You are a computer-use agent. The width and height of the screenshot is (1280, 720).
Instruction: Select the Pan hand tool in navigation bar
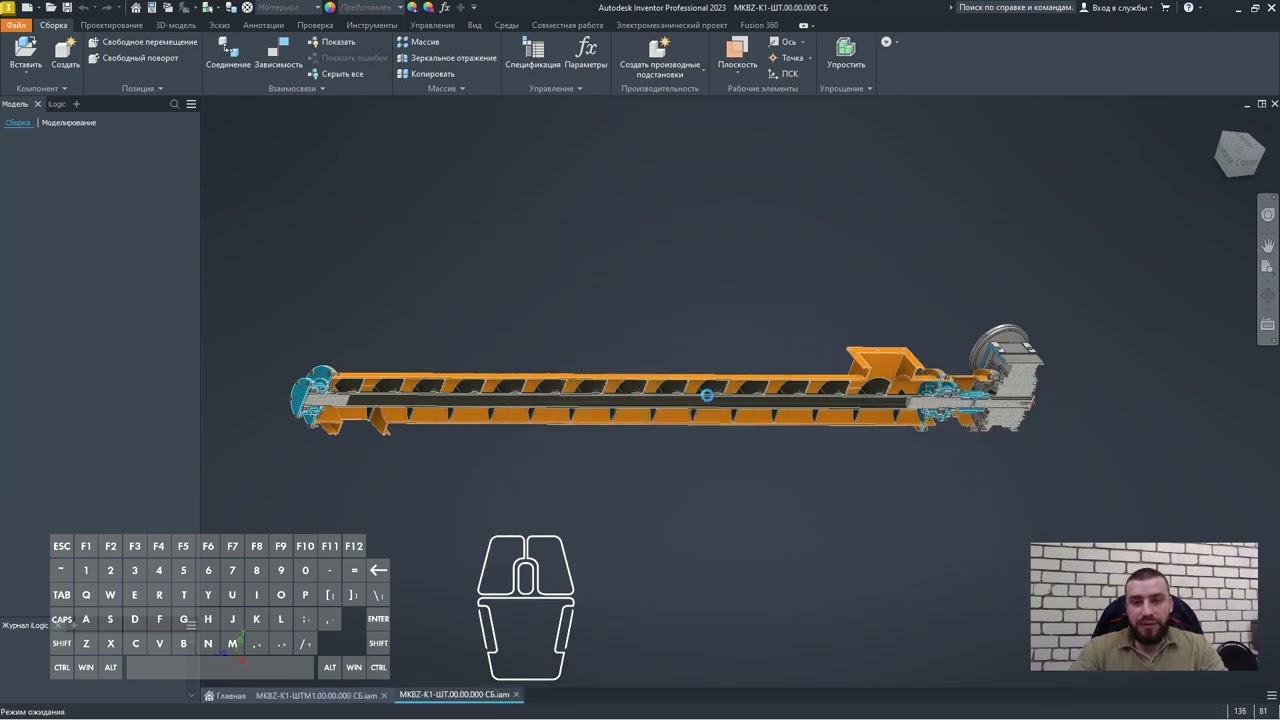(x=1268, y=245)
